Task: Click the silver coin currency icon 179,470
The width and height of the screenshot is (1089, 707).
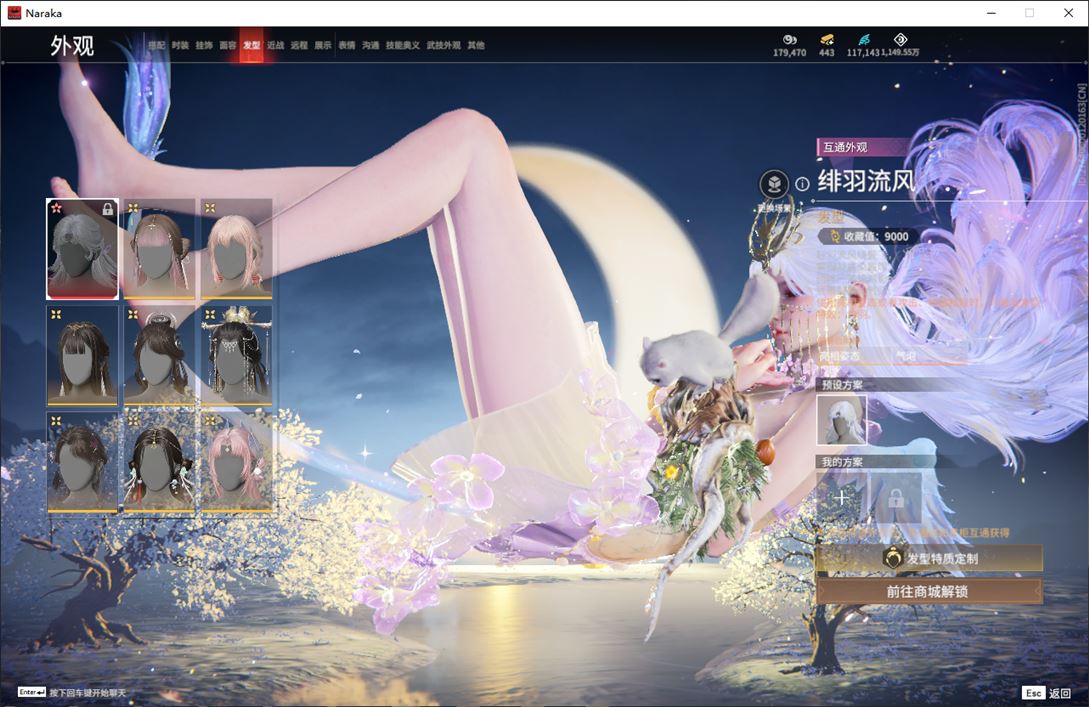Action: tap(790, 40)
